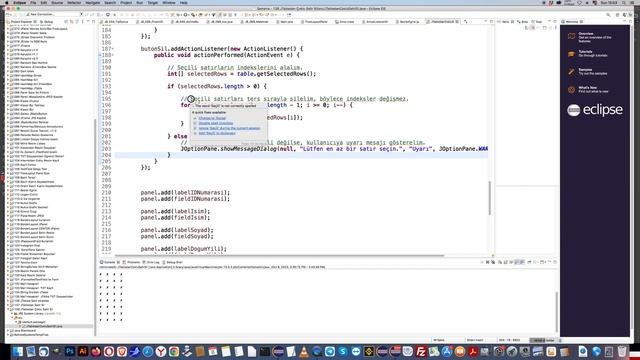Switch to the Debug view tab

pyautogui.click(x=47, y=22)
